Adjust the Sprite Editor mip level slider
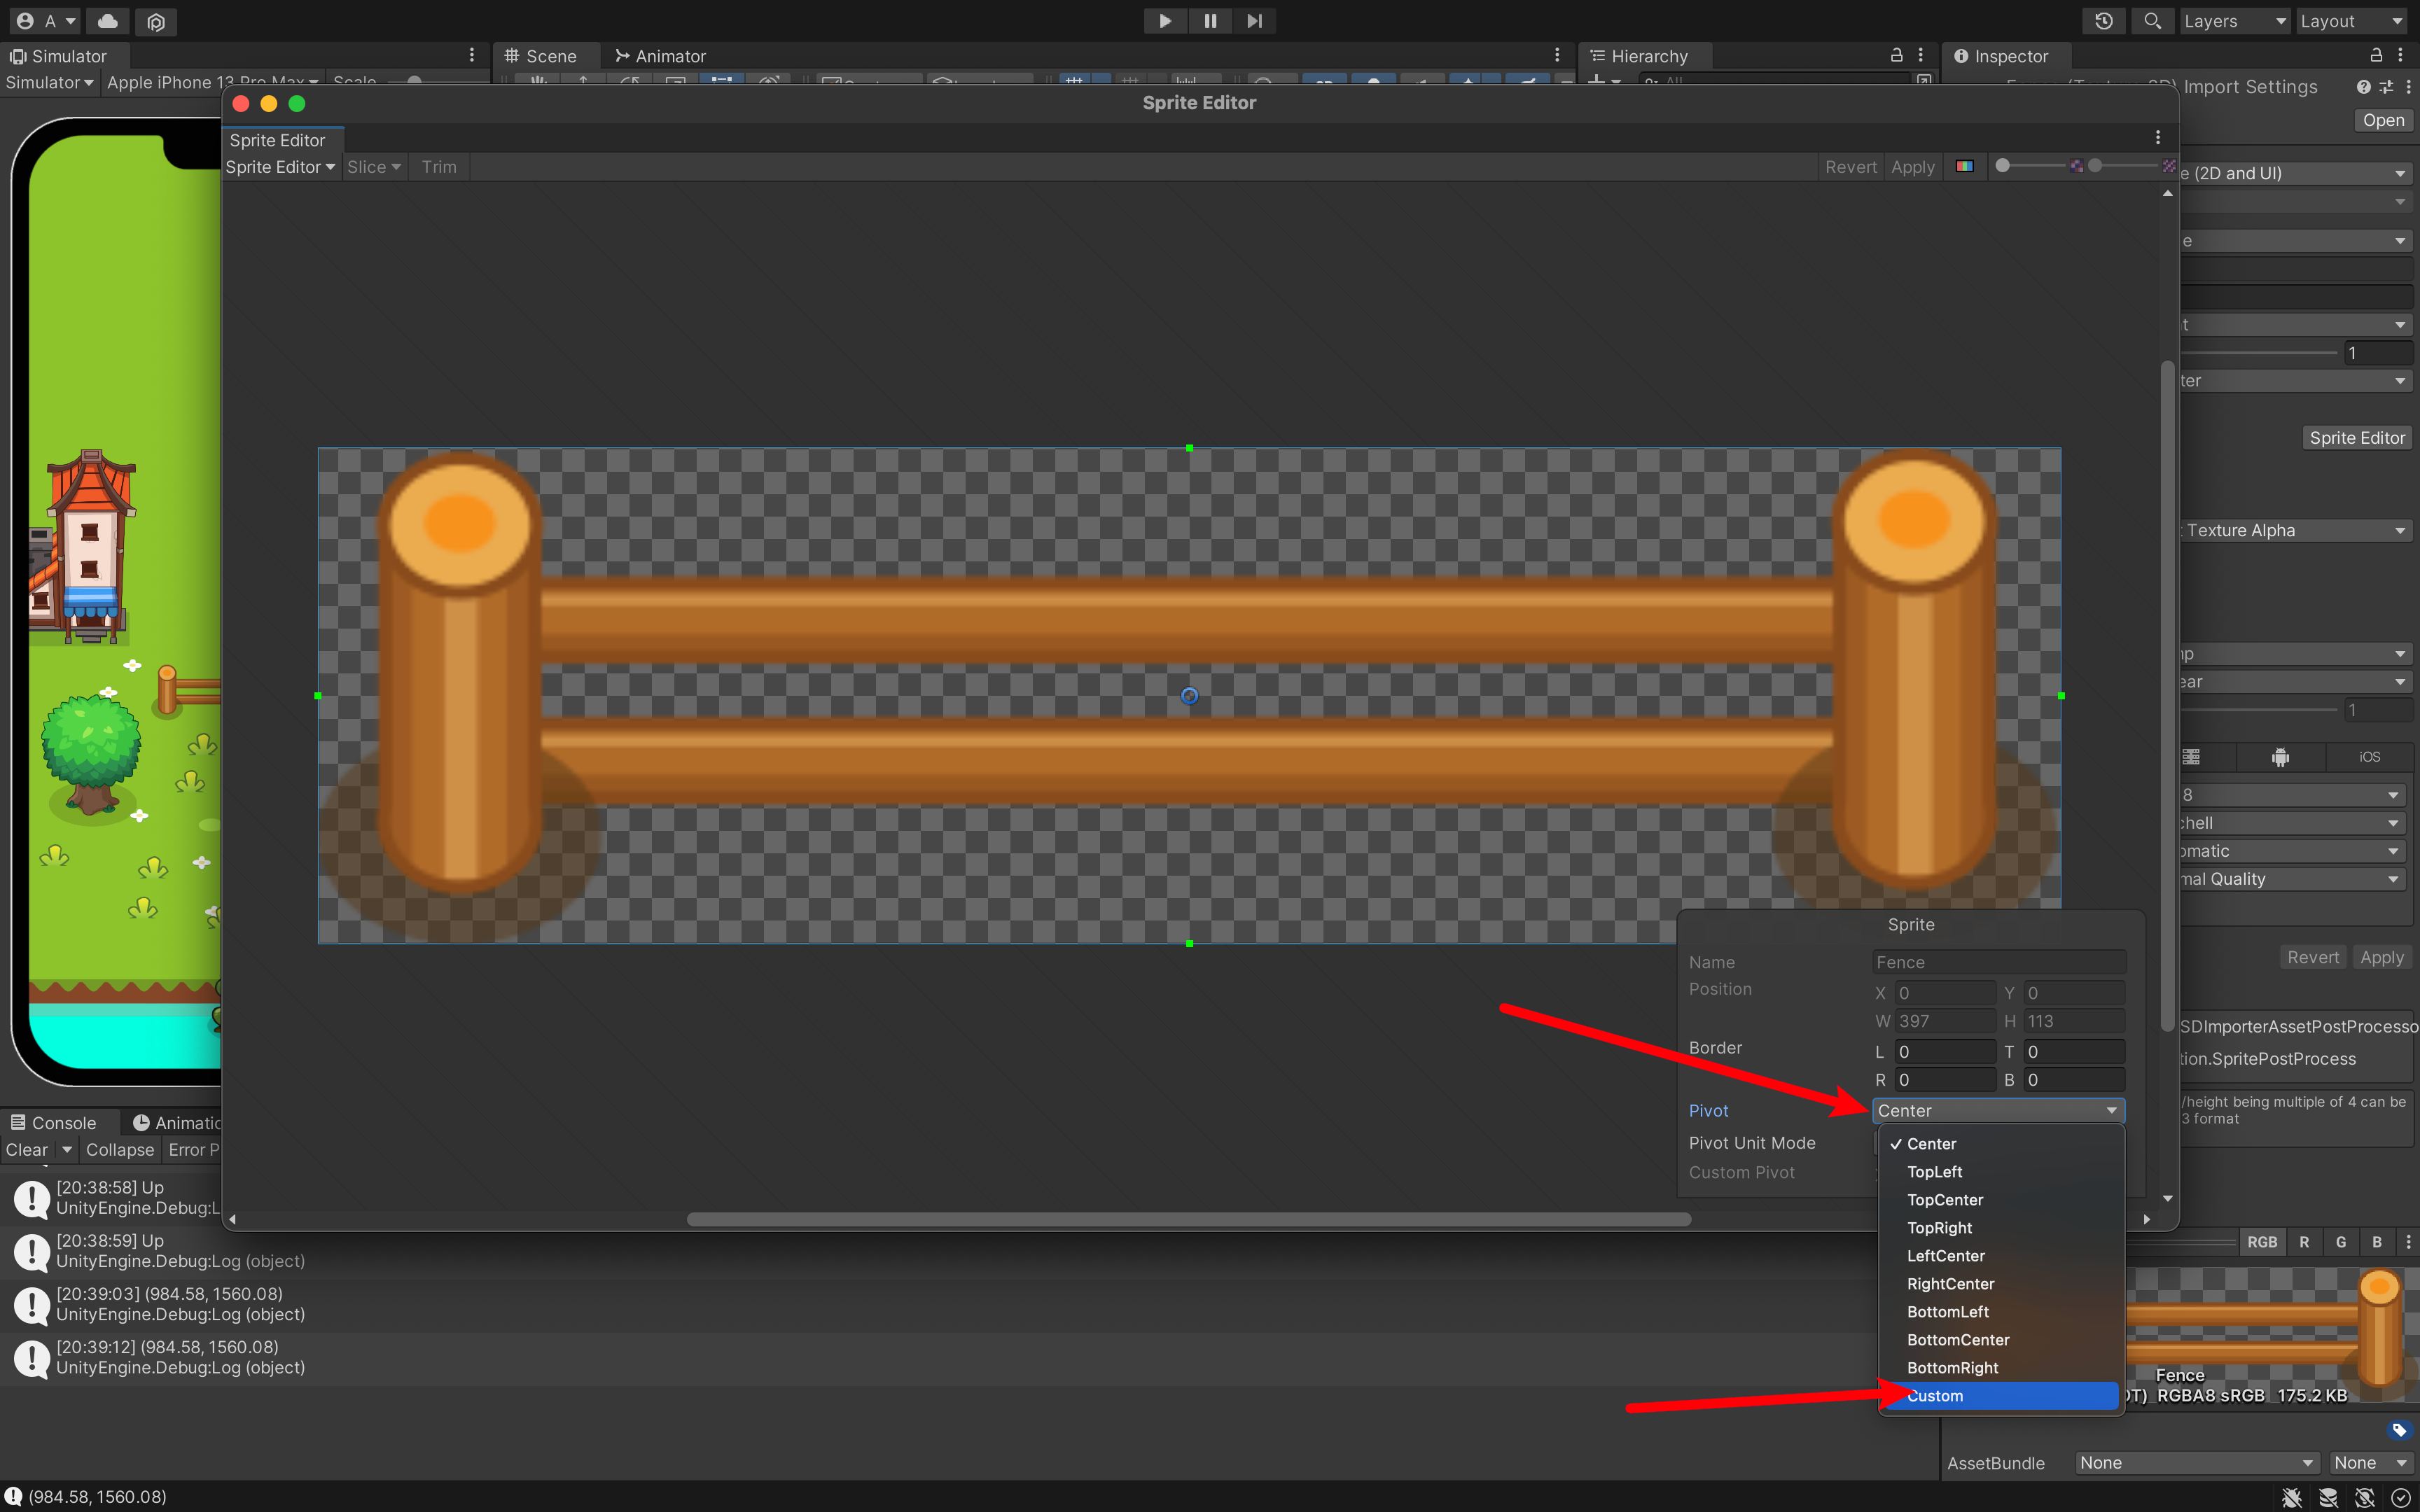The height and width of the screenshot is (1512, 2420). tap(2124, 166)
